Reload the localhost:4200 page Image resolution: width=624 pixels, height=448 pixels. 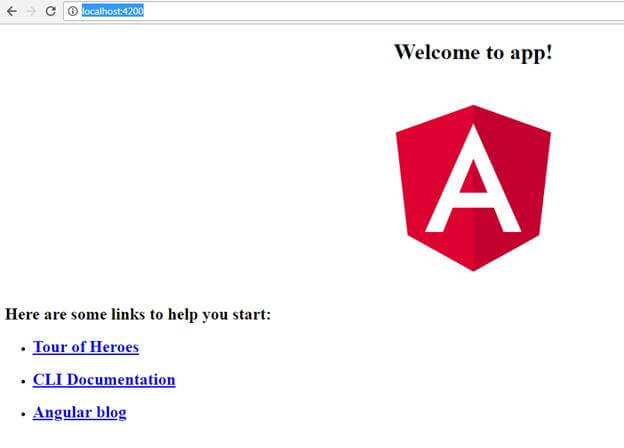click(x=51, y=11)
